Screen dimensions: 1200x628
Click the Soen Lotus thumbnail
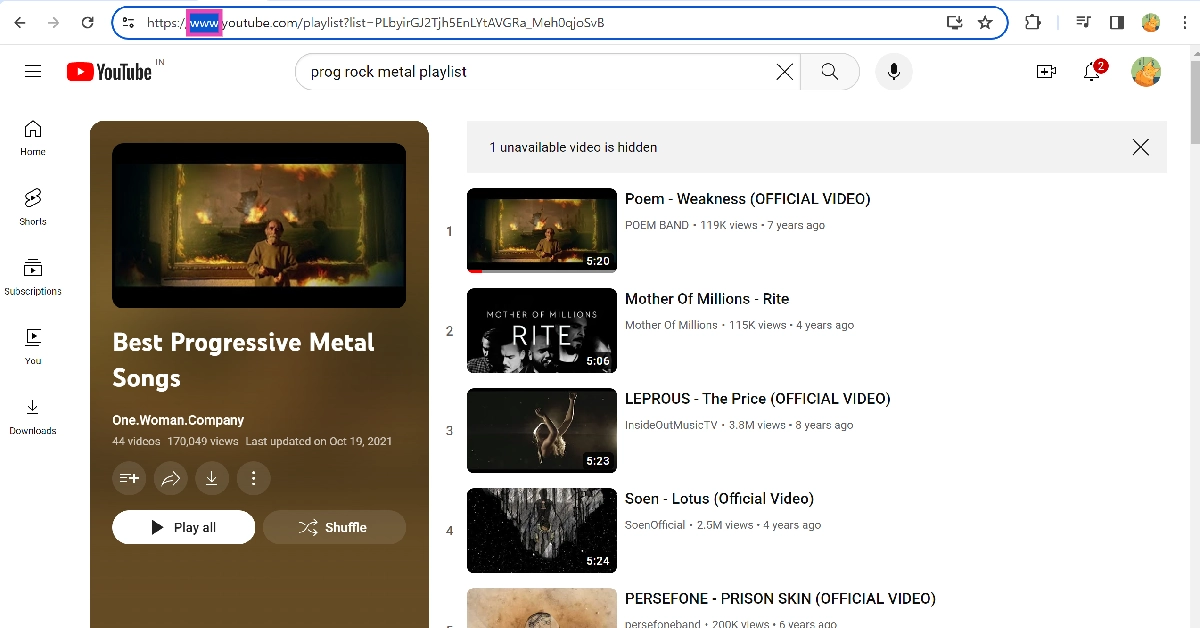tap(542, 530)
